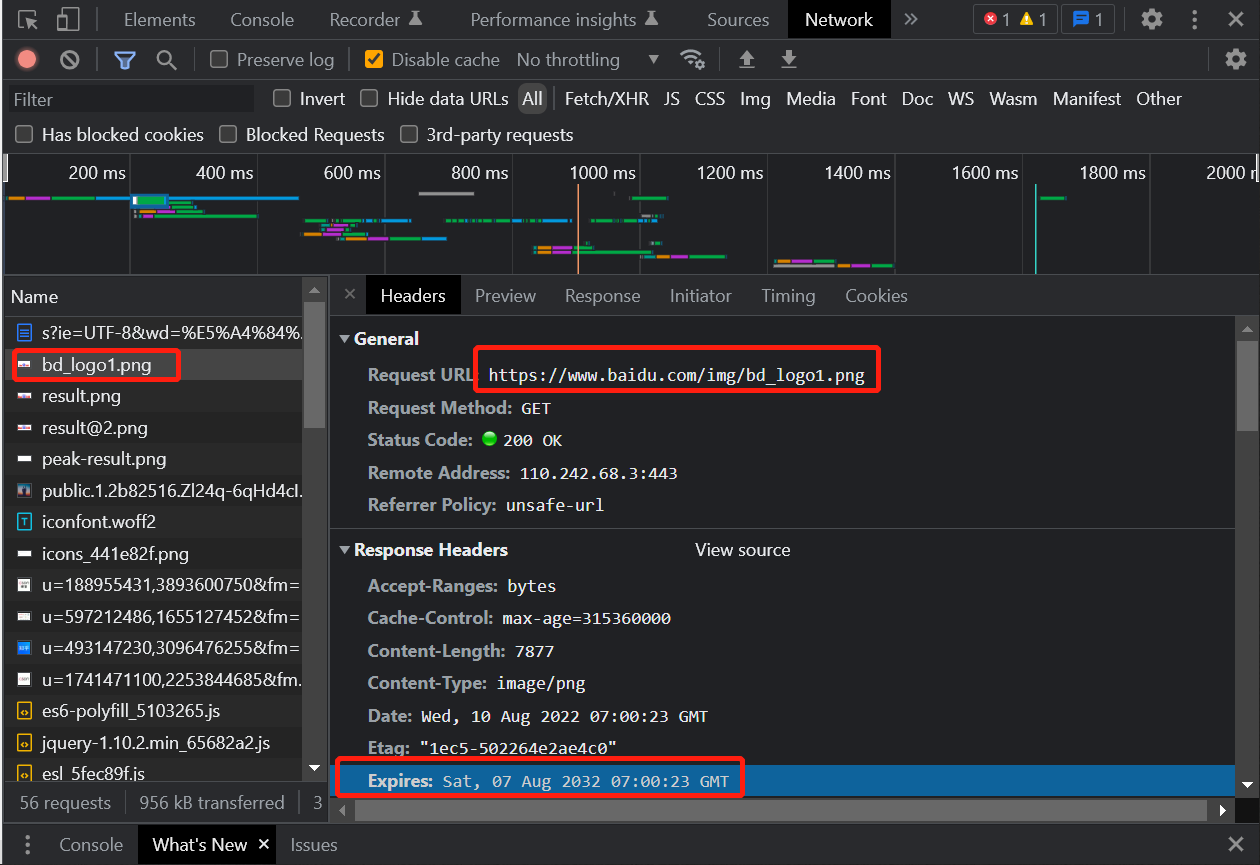
Task: Switch to the Timing tab
Action: tap(788, 296)
